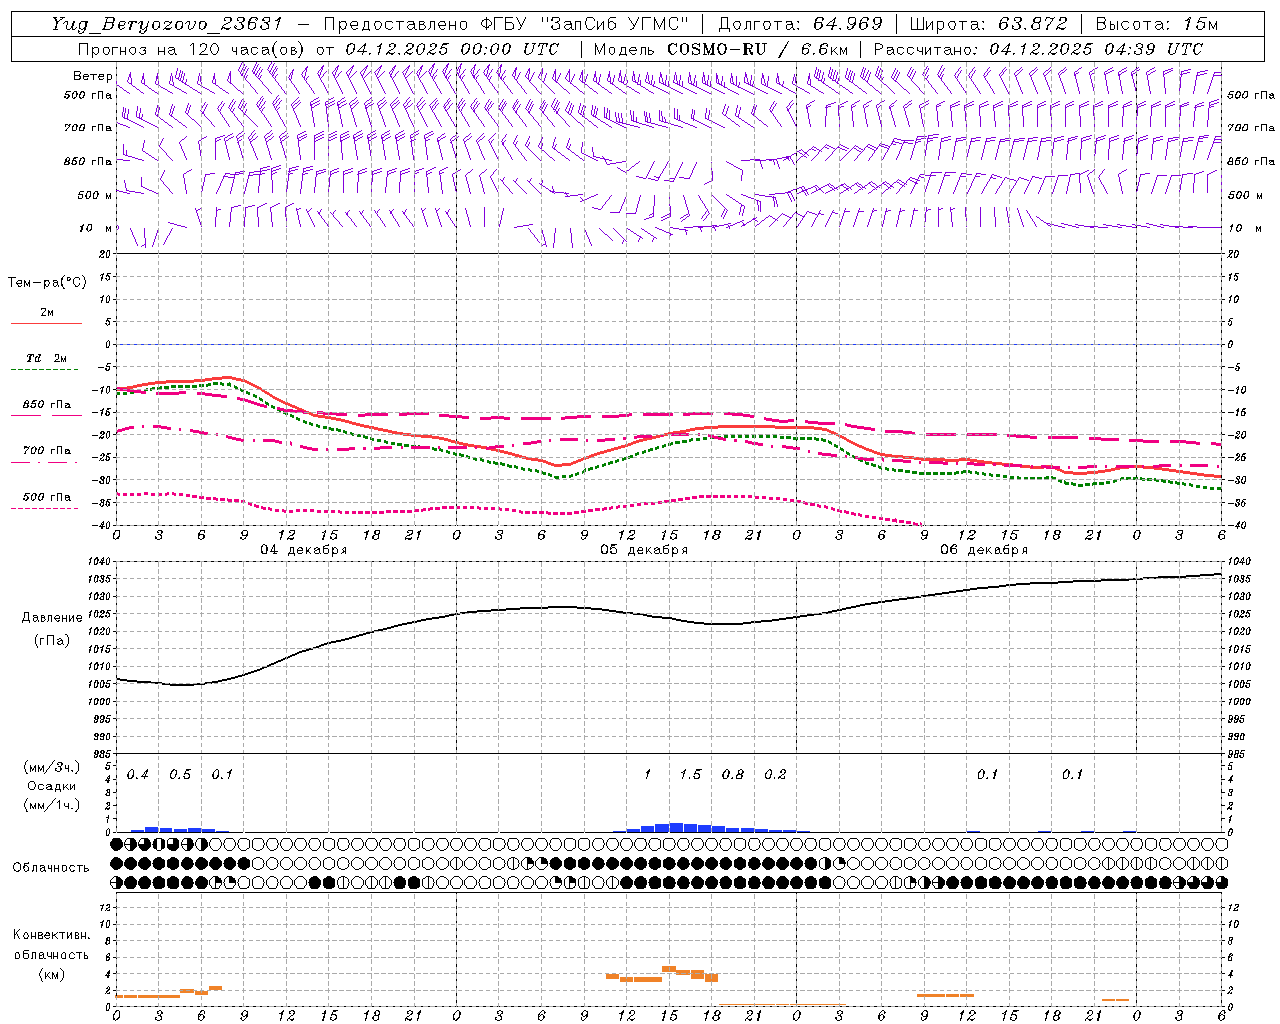Click "Прогноз на 120 часа(ов)" forecast text
1280x1024 pixels.
point(192,49)
